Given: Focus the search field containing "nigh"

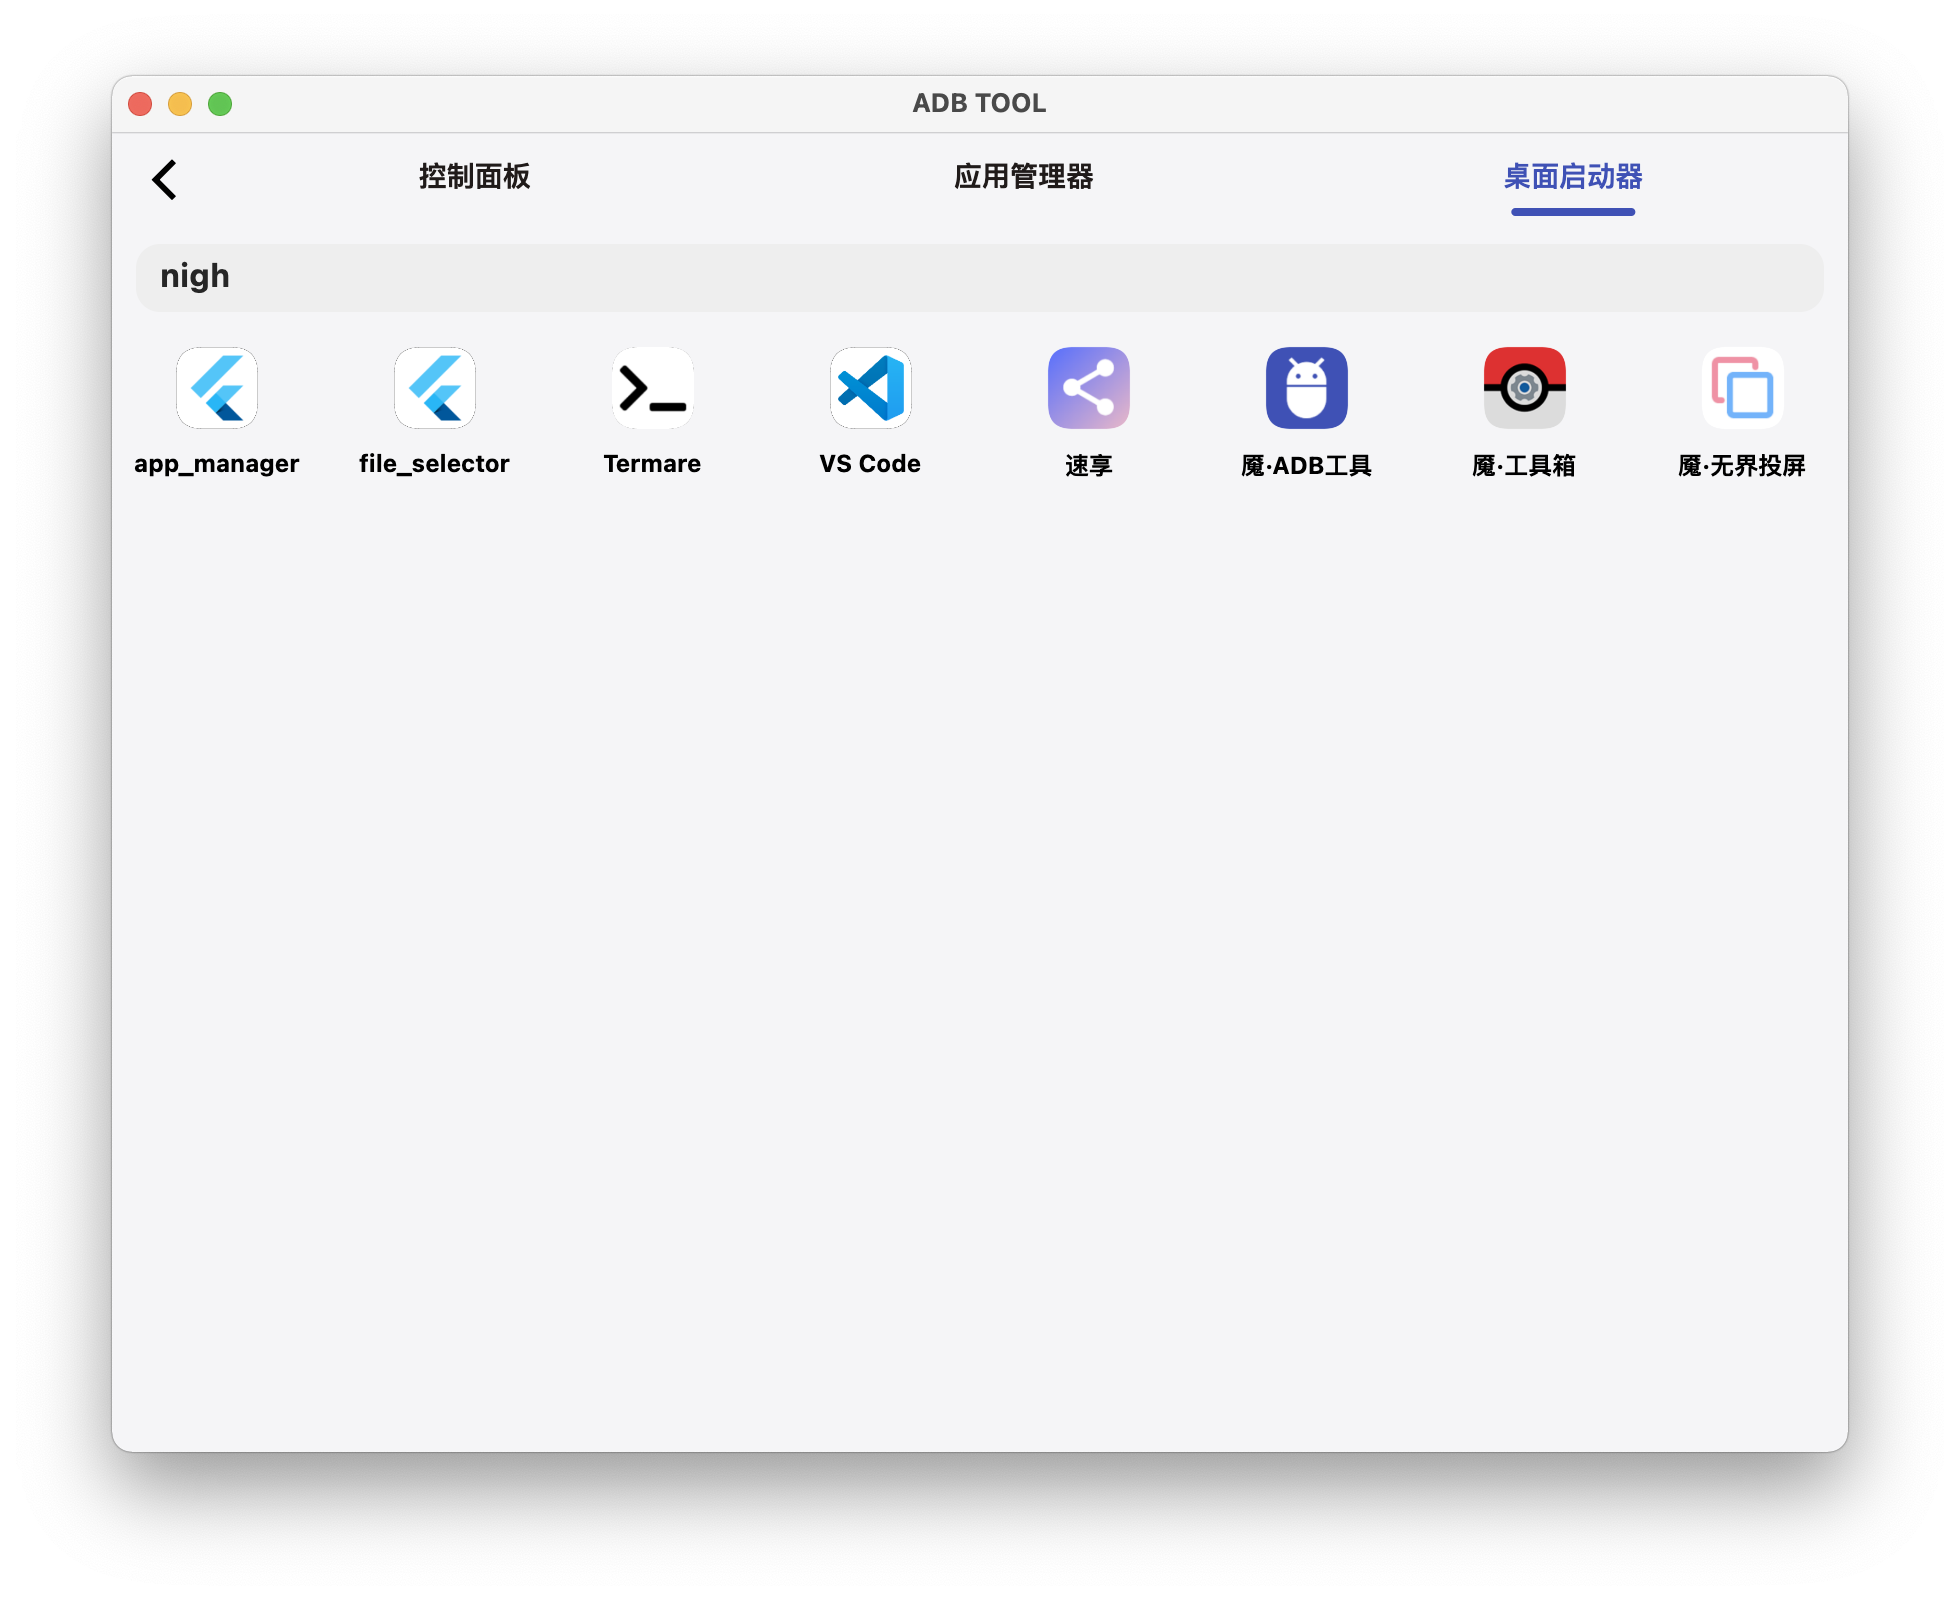Looking at the screenshot, I should pyautogui.click(x=980, y=277).
